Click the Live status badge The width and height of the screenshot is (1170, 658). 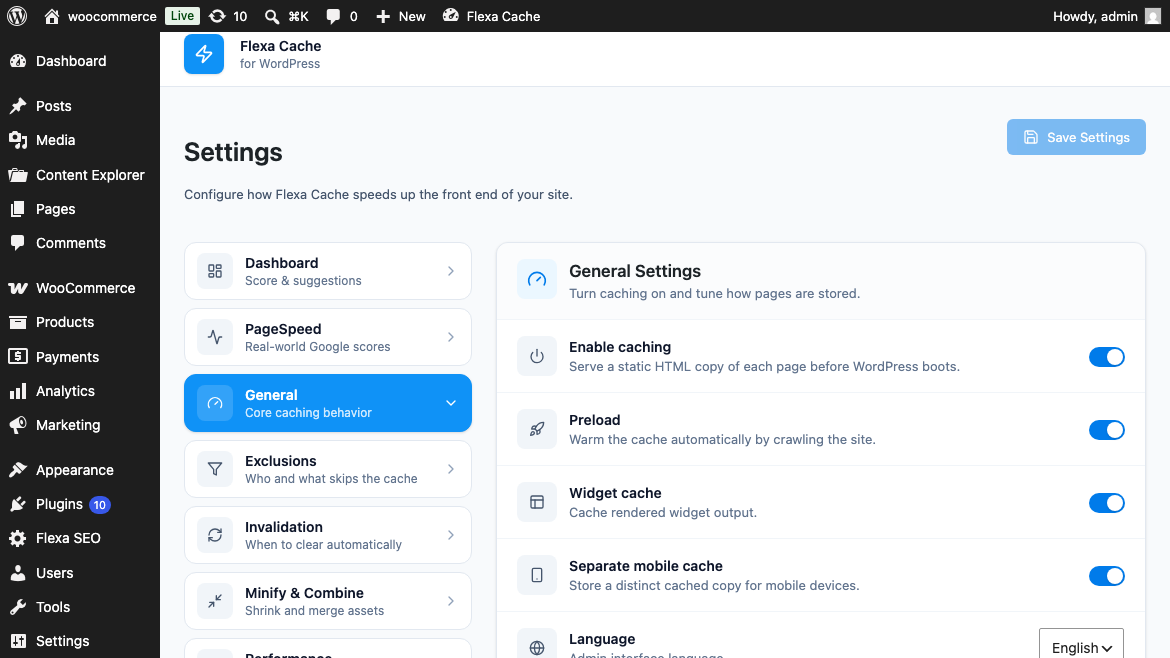182,16
